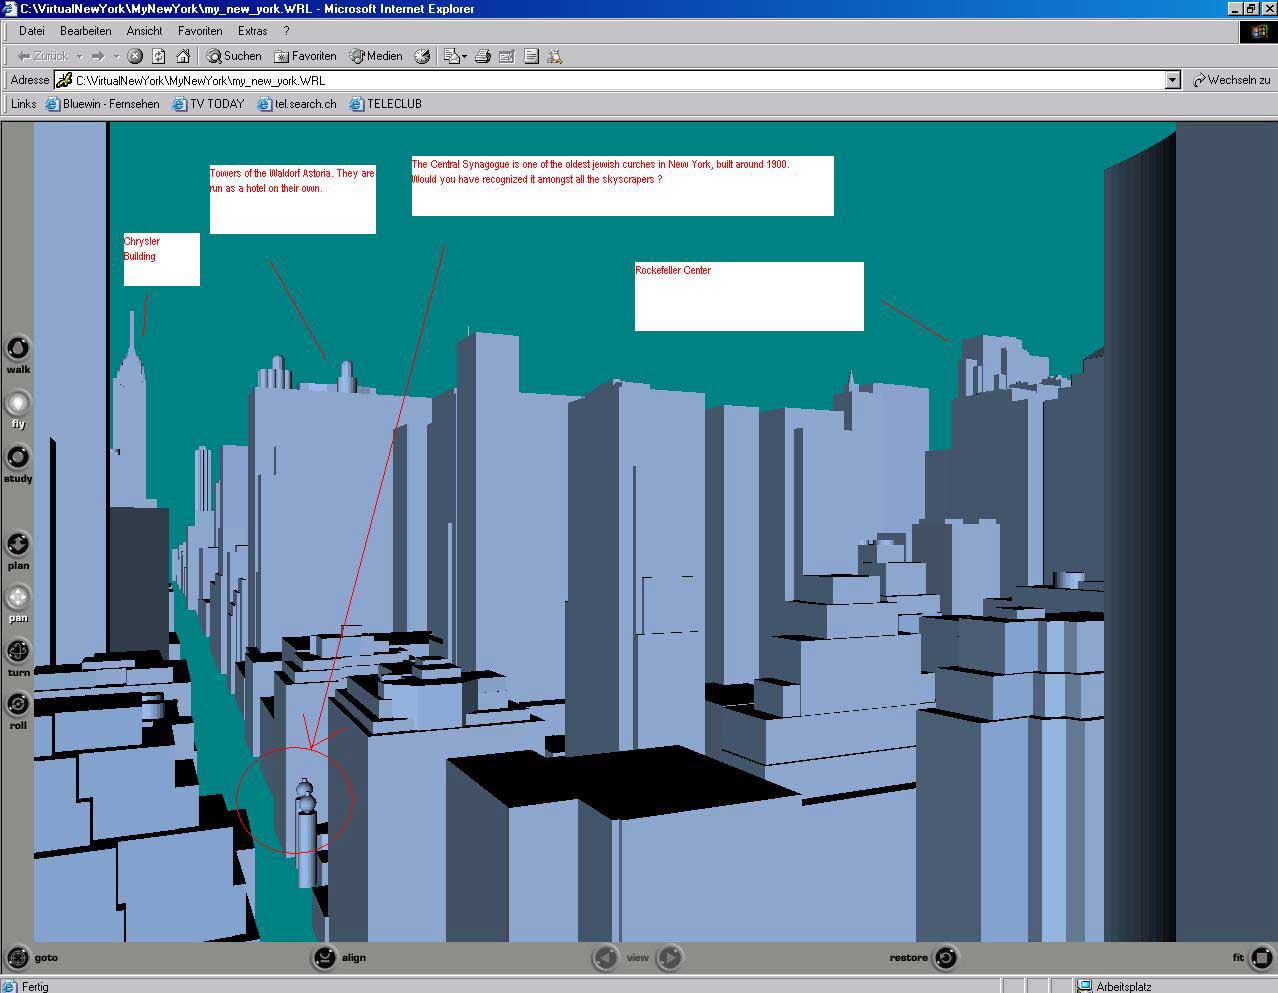Click the discuss toolbar icon
Screen dimensions: 1278x993
point(531,56)
